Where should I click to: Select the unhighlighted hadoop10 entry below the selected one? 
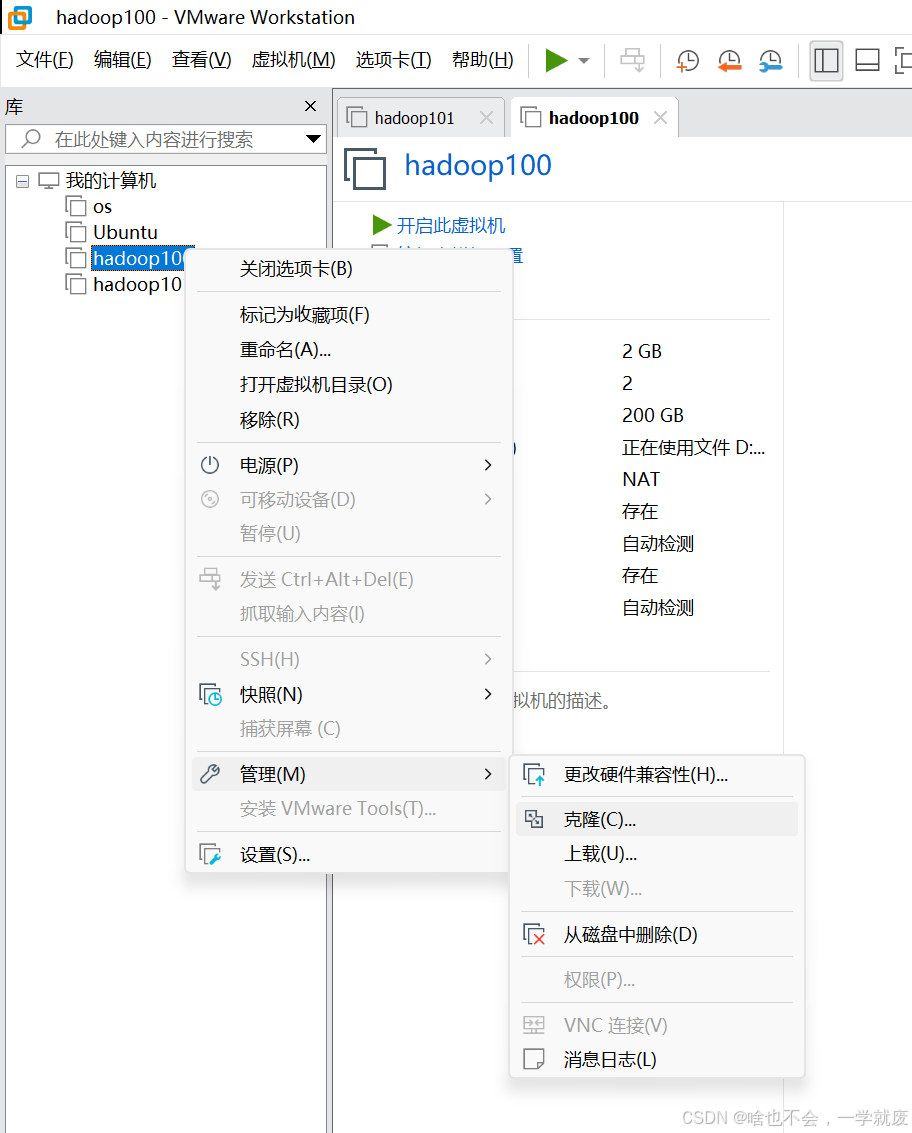point(137,285)
